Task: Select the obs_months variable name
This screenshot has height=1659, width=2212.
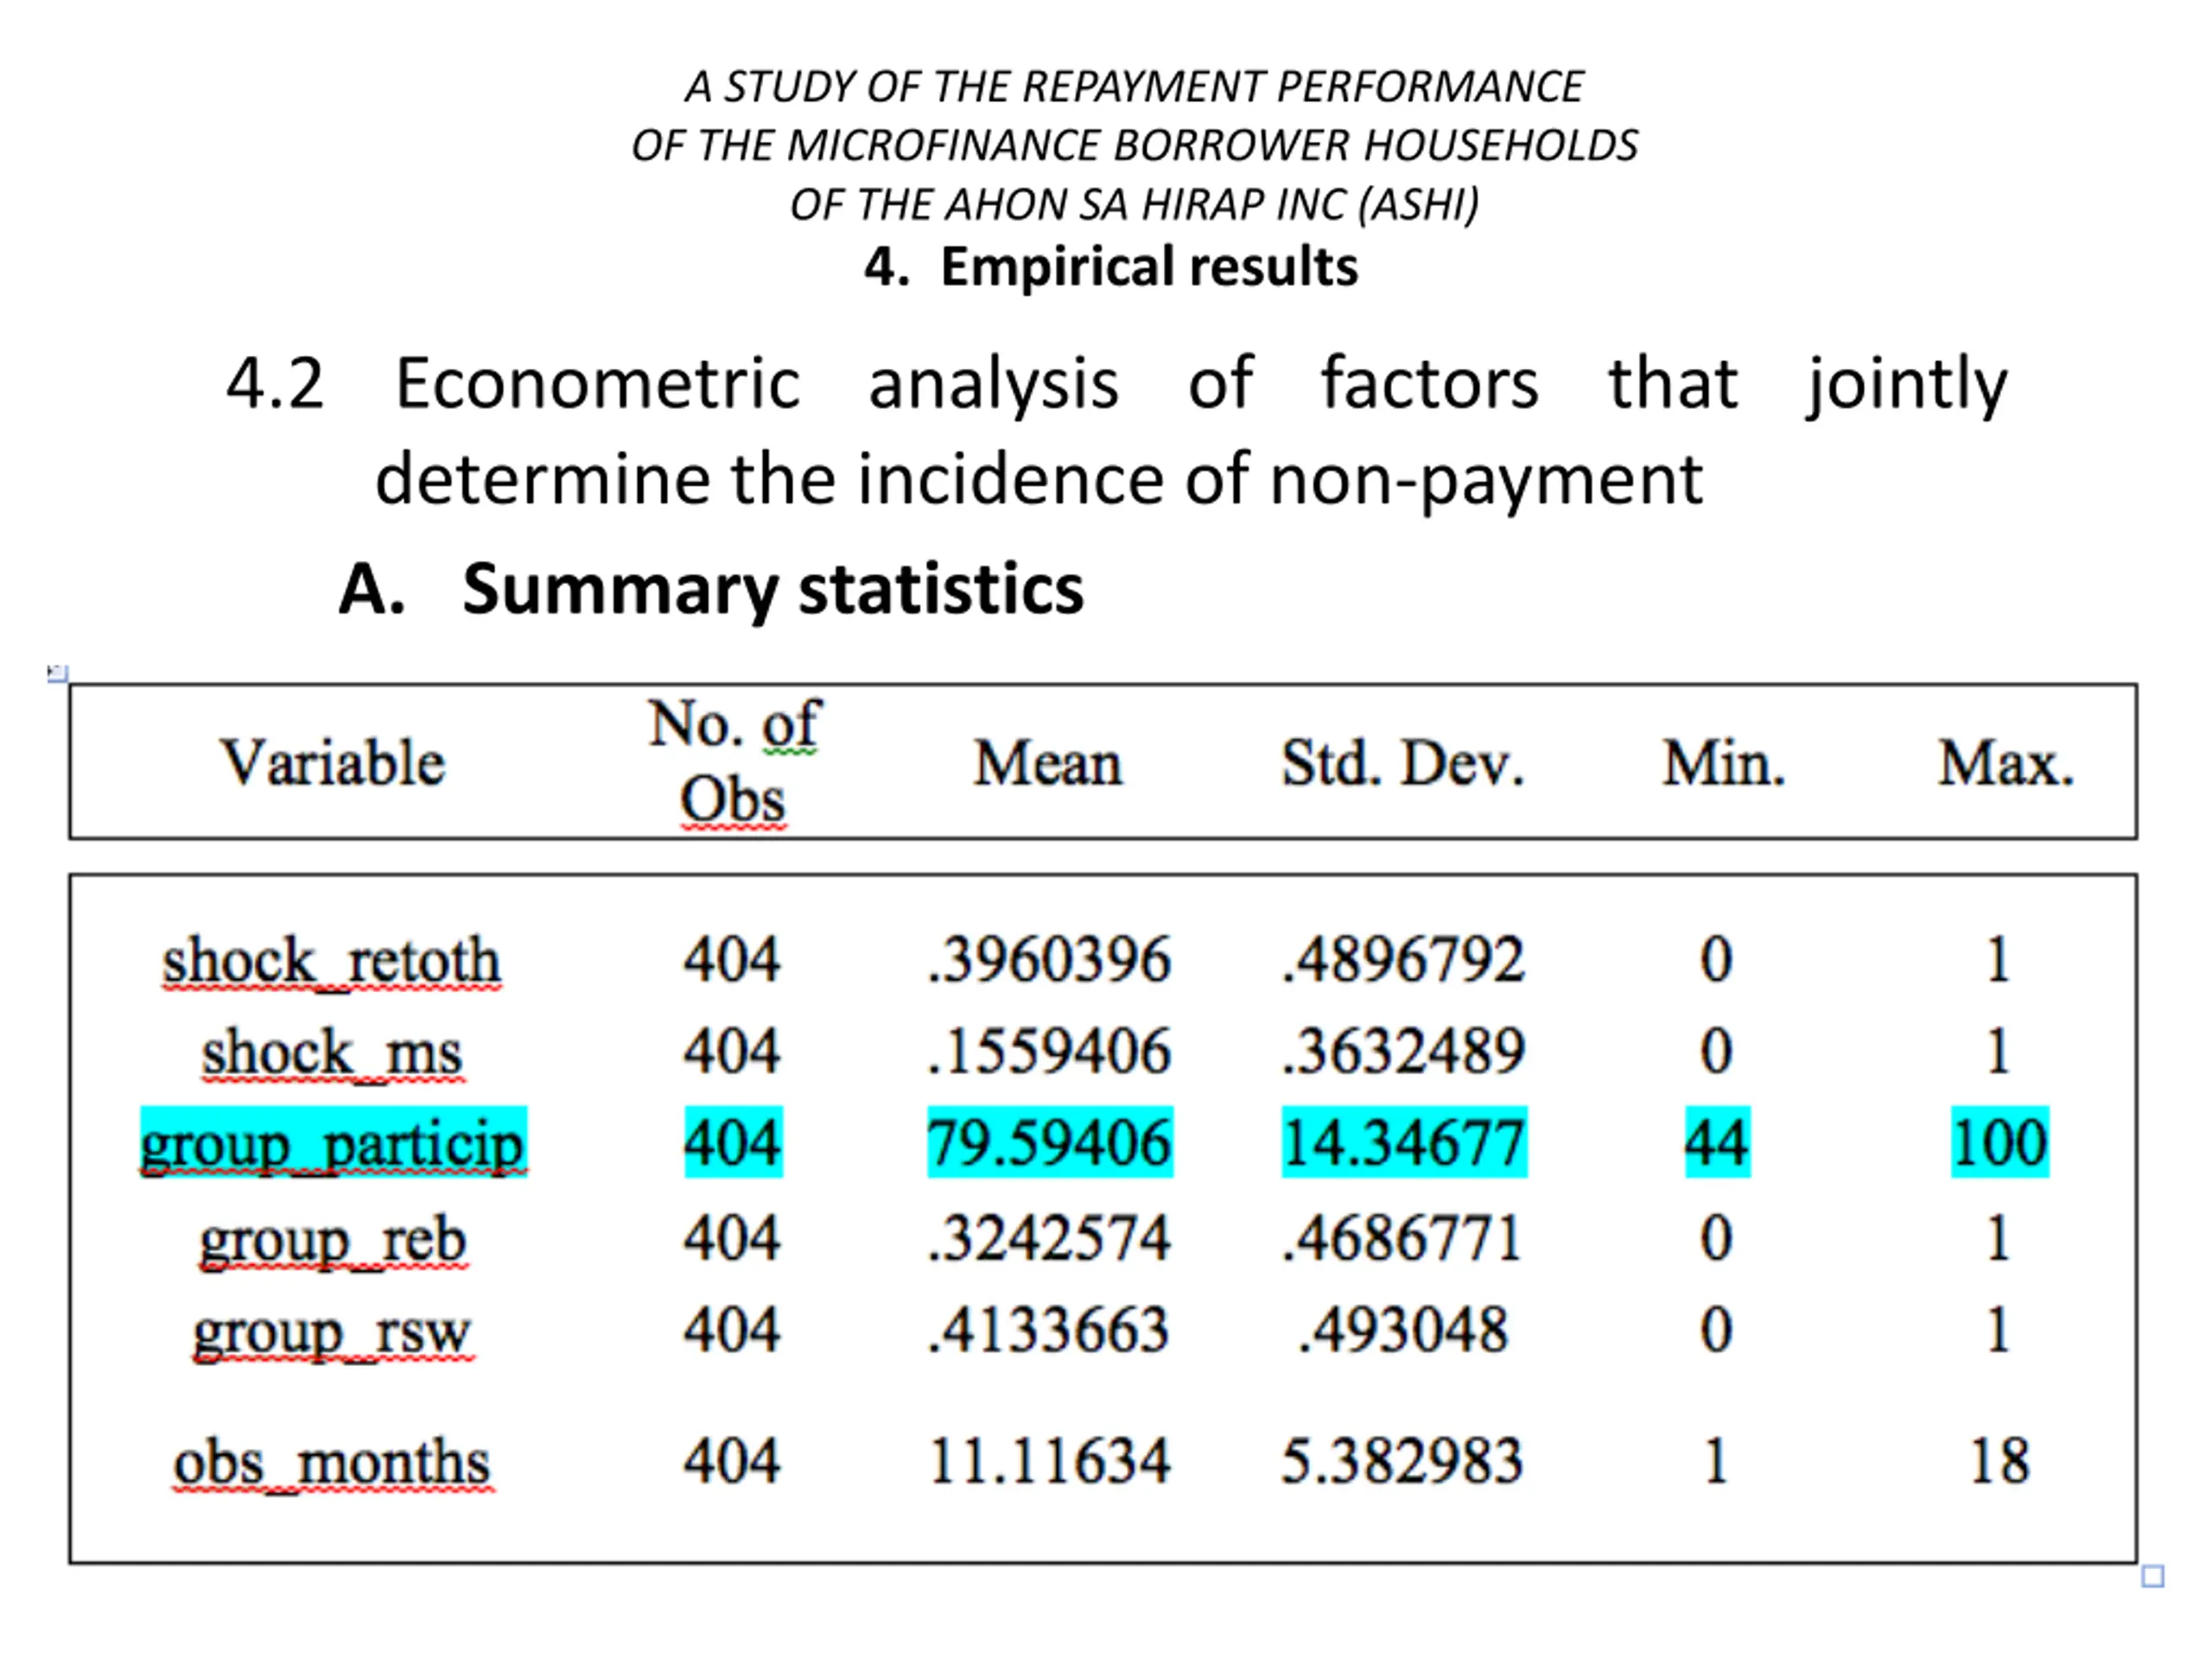Action: pyautogui.click(x=332, y=1462)
